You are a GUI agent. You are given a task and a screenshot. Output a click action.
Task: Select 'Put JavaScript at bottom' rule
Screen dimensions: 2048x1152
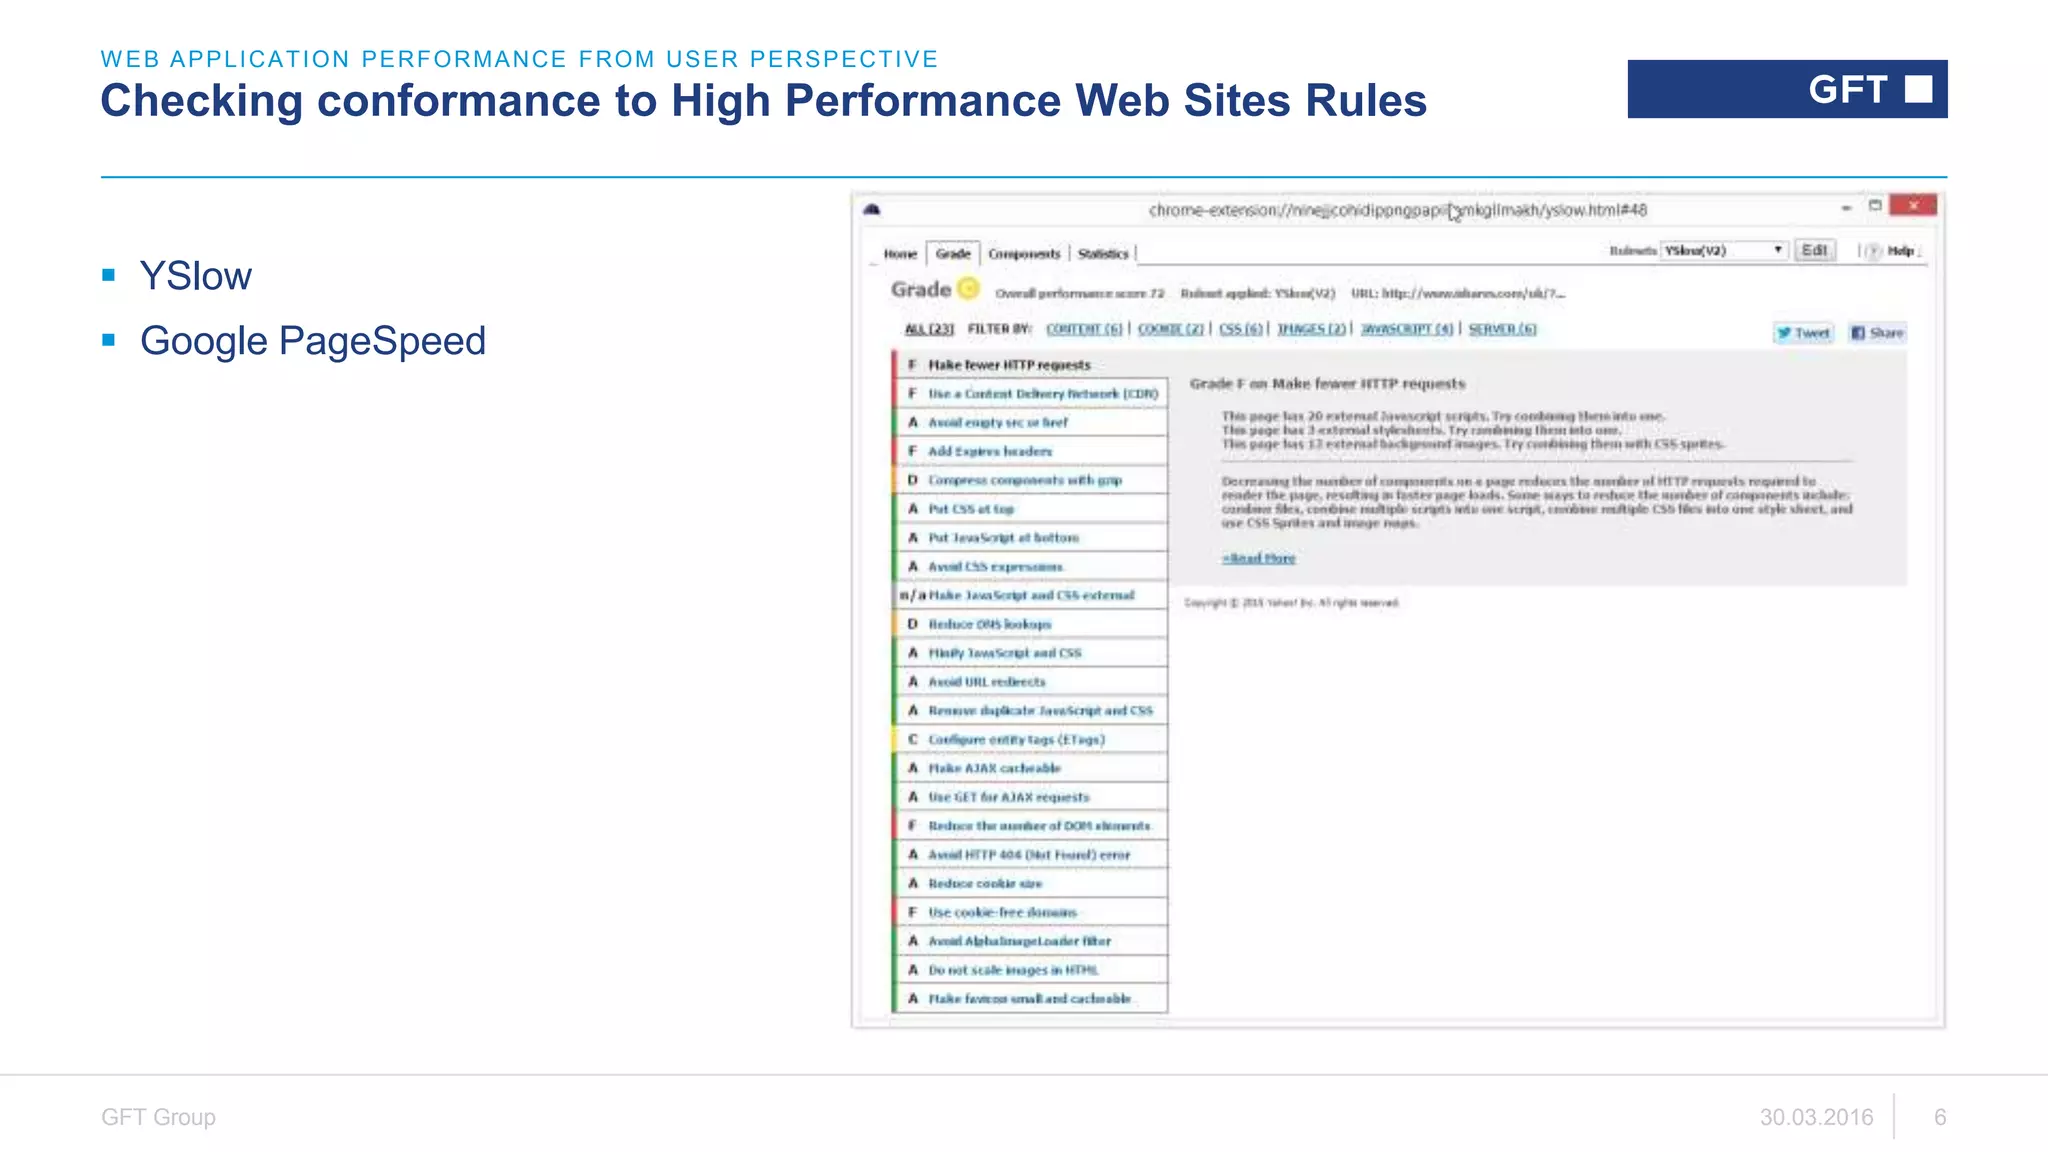point(1031,538)
